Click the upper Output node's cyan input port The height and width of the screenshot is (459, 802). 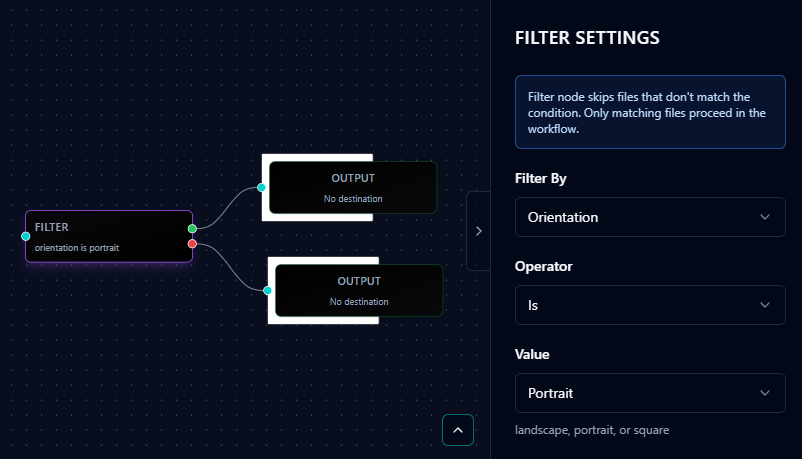262,187
